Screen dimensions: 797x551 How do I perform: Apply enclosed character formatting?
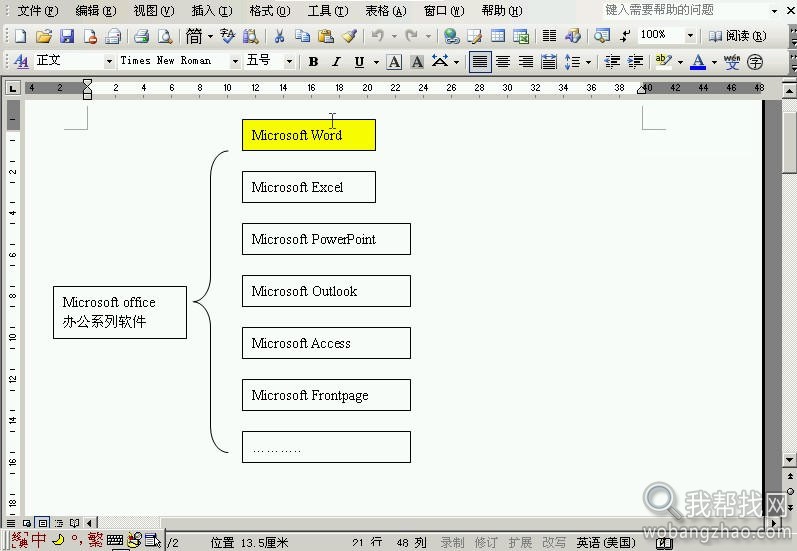[x=755, y=62]
